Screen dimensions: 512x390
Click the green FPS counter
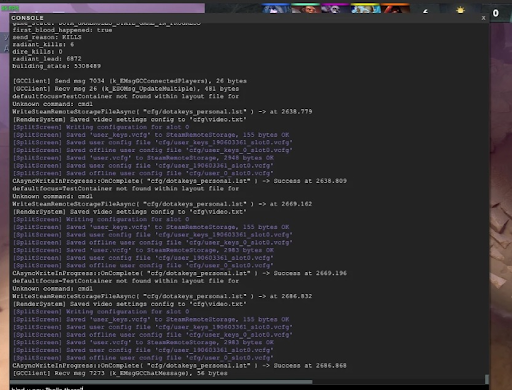(x=10, y=8)
